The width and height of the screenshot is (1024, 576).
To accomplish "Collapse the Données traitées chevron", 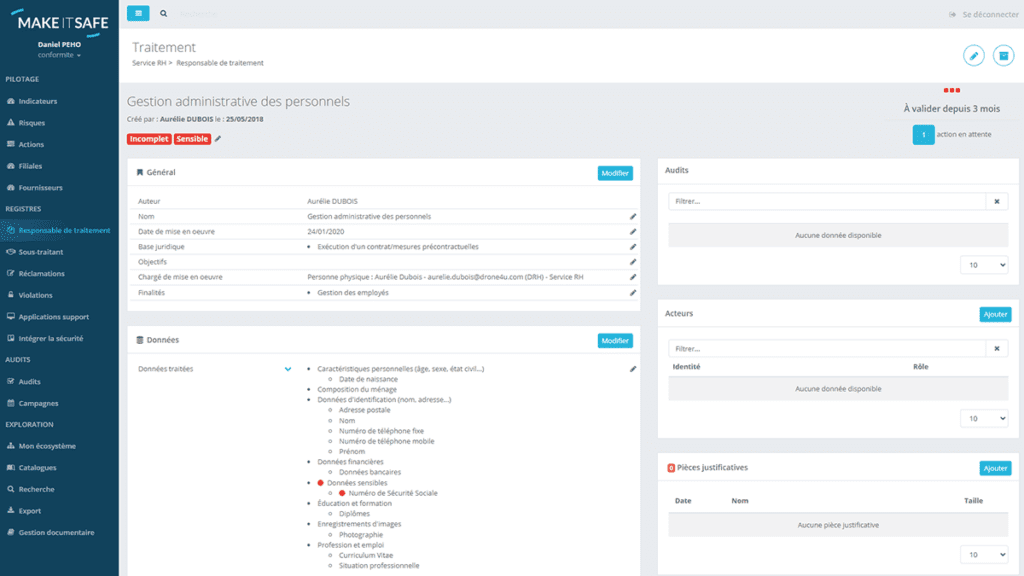I will 288,369.
